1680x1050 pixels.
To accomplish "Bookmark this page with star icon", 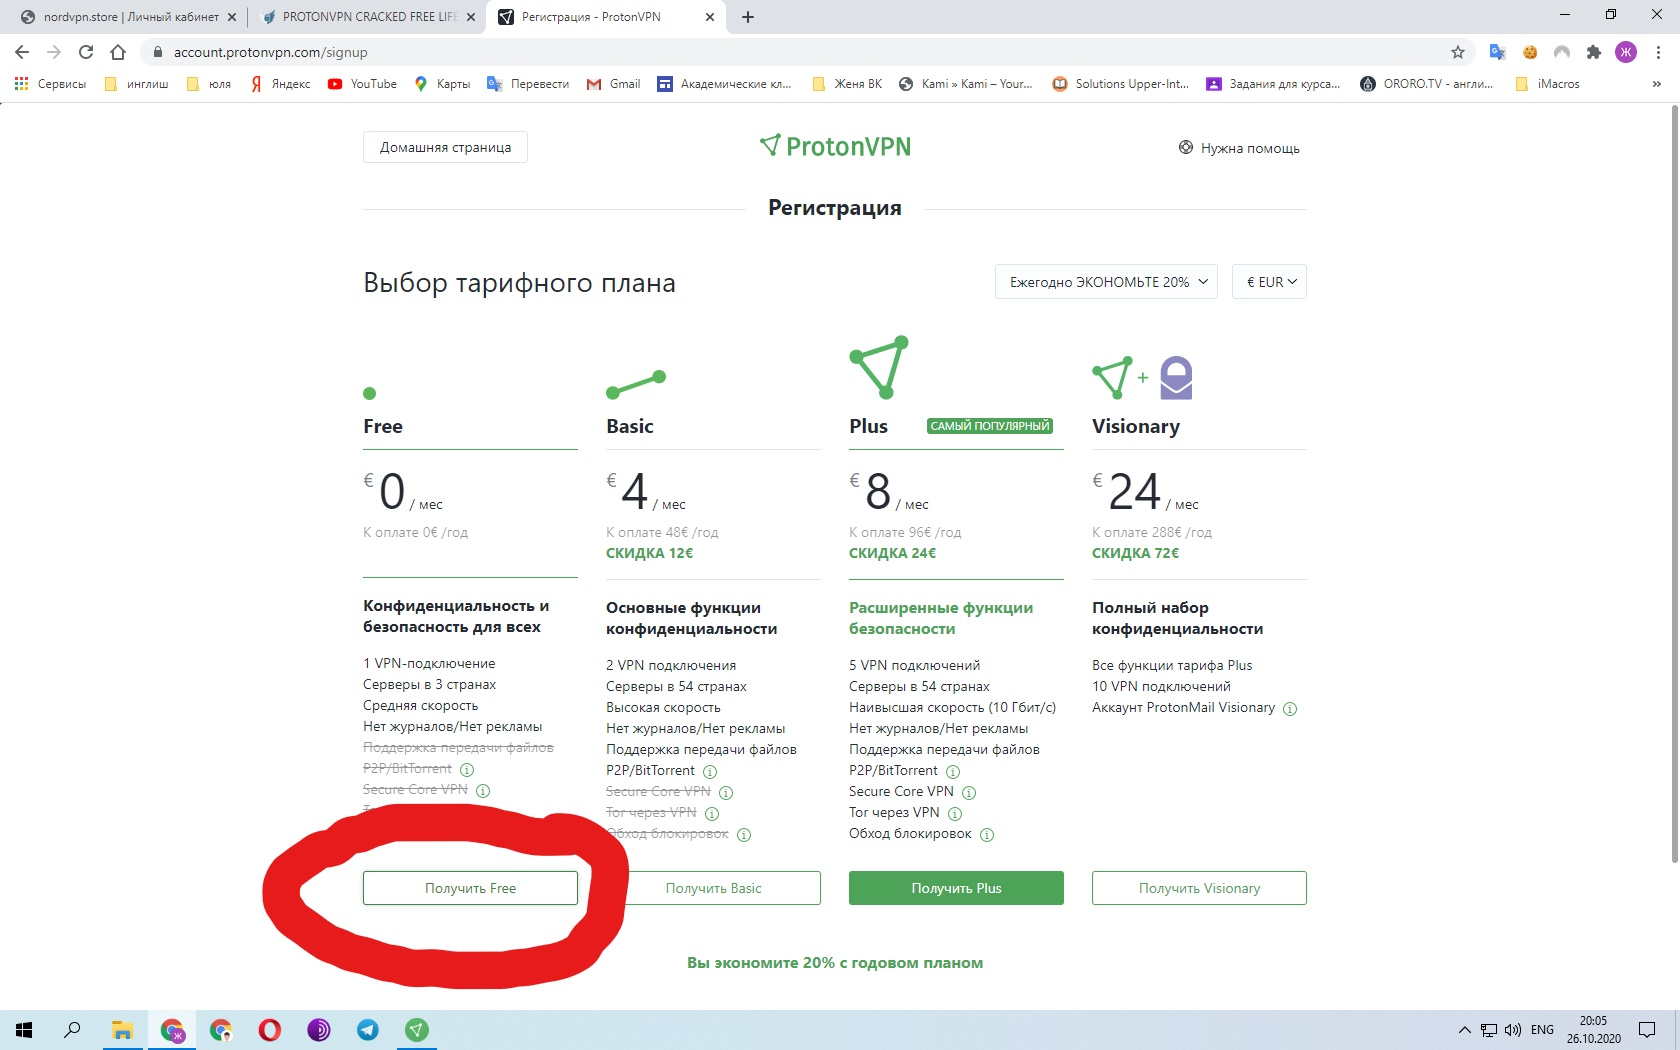I will 1458,52.
